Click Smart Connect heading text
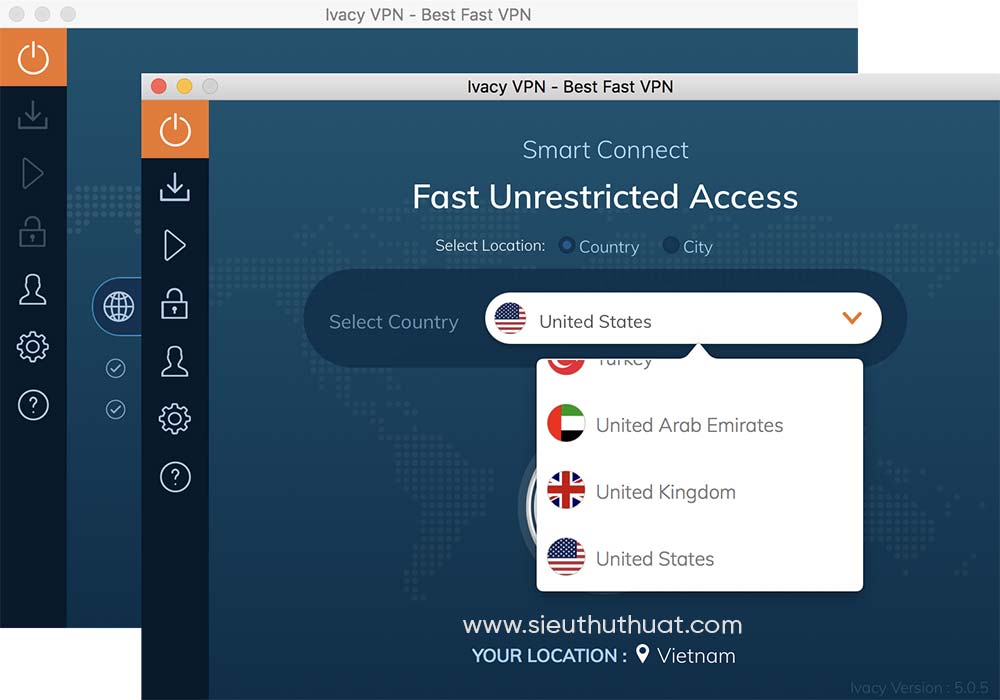This screenshot has width=1000, height=700. click(x=605, y=150)
